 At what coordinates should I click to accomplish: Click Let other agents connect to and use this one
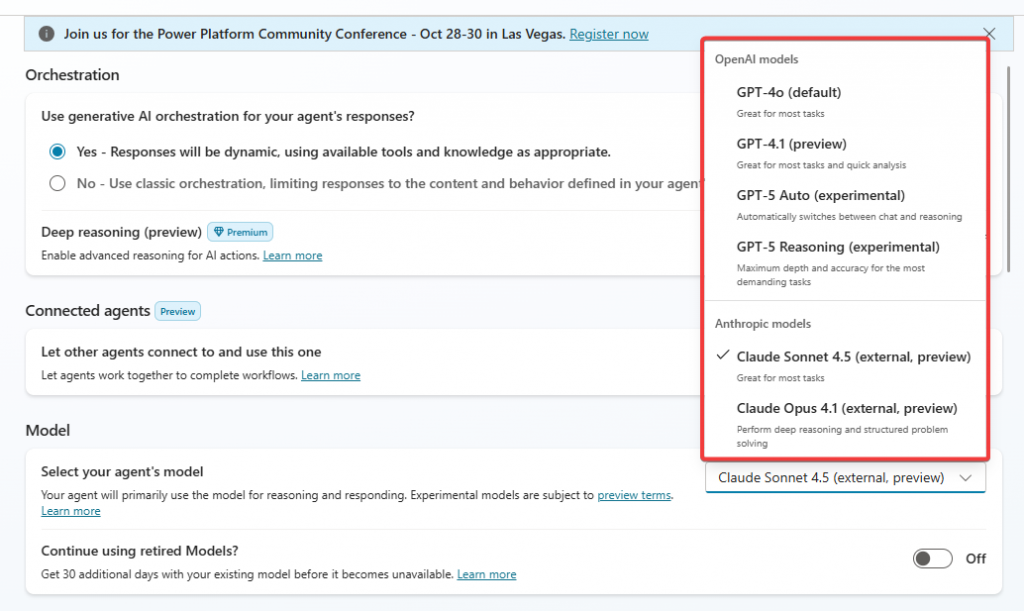pyautogui.click(x=181, y=352)
